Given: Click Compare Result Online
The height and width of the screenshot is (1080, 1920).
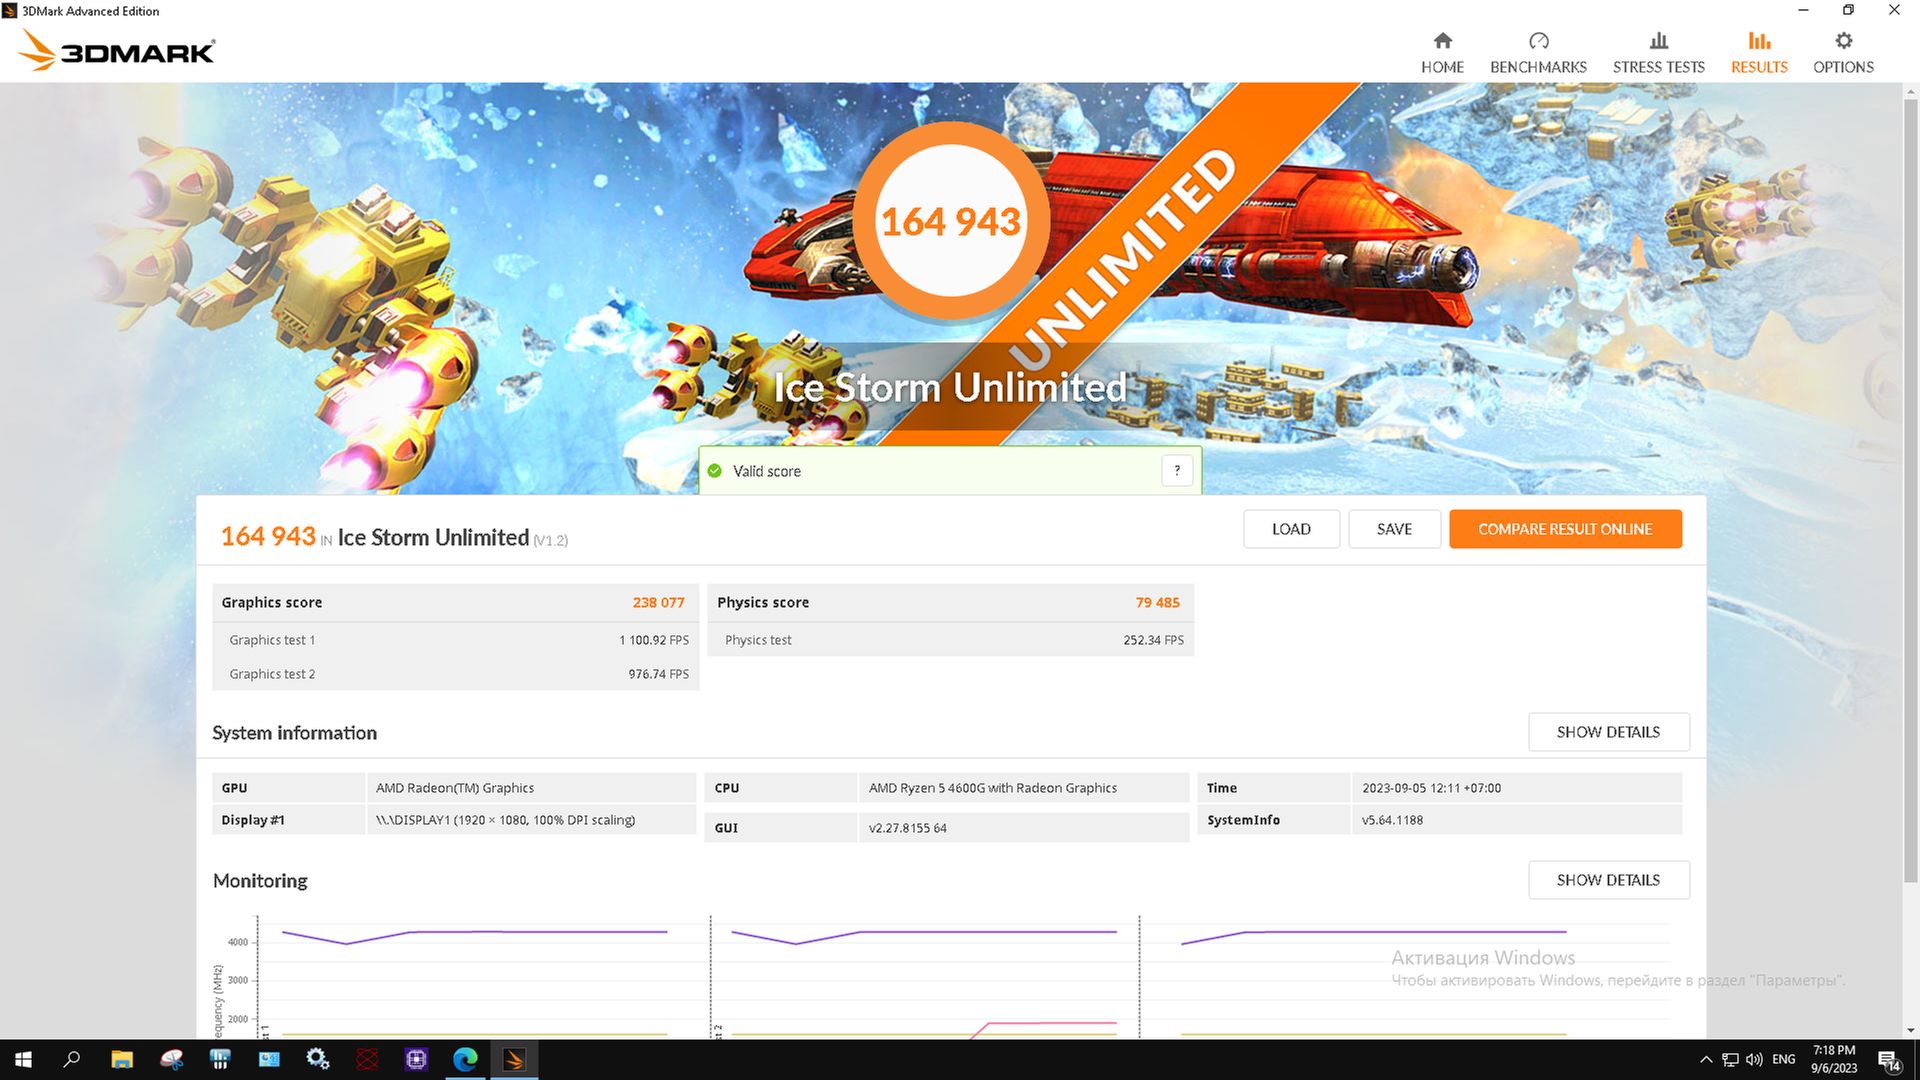Looking at the screenshot, I should pyautogui.click(x=1565, y=529).
